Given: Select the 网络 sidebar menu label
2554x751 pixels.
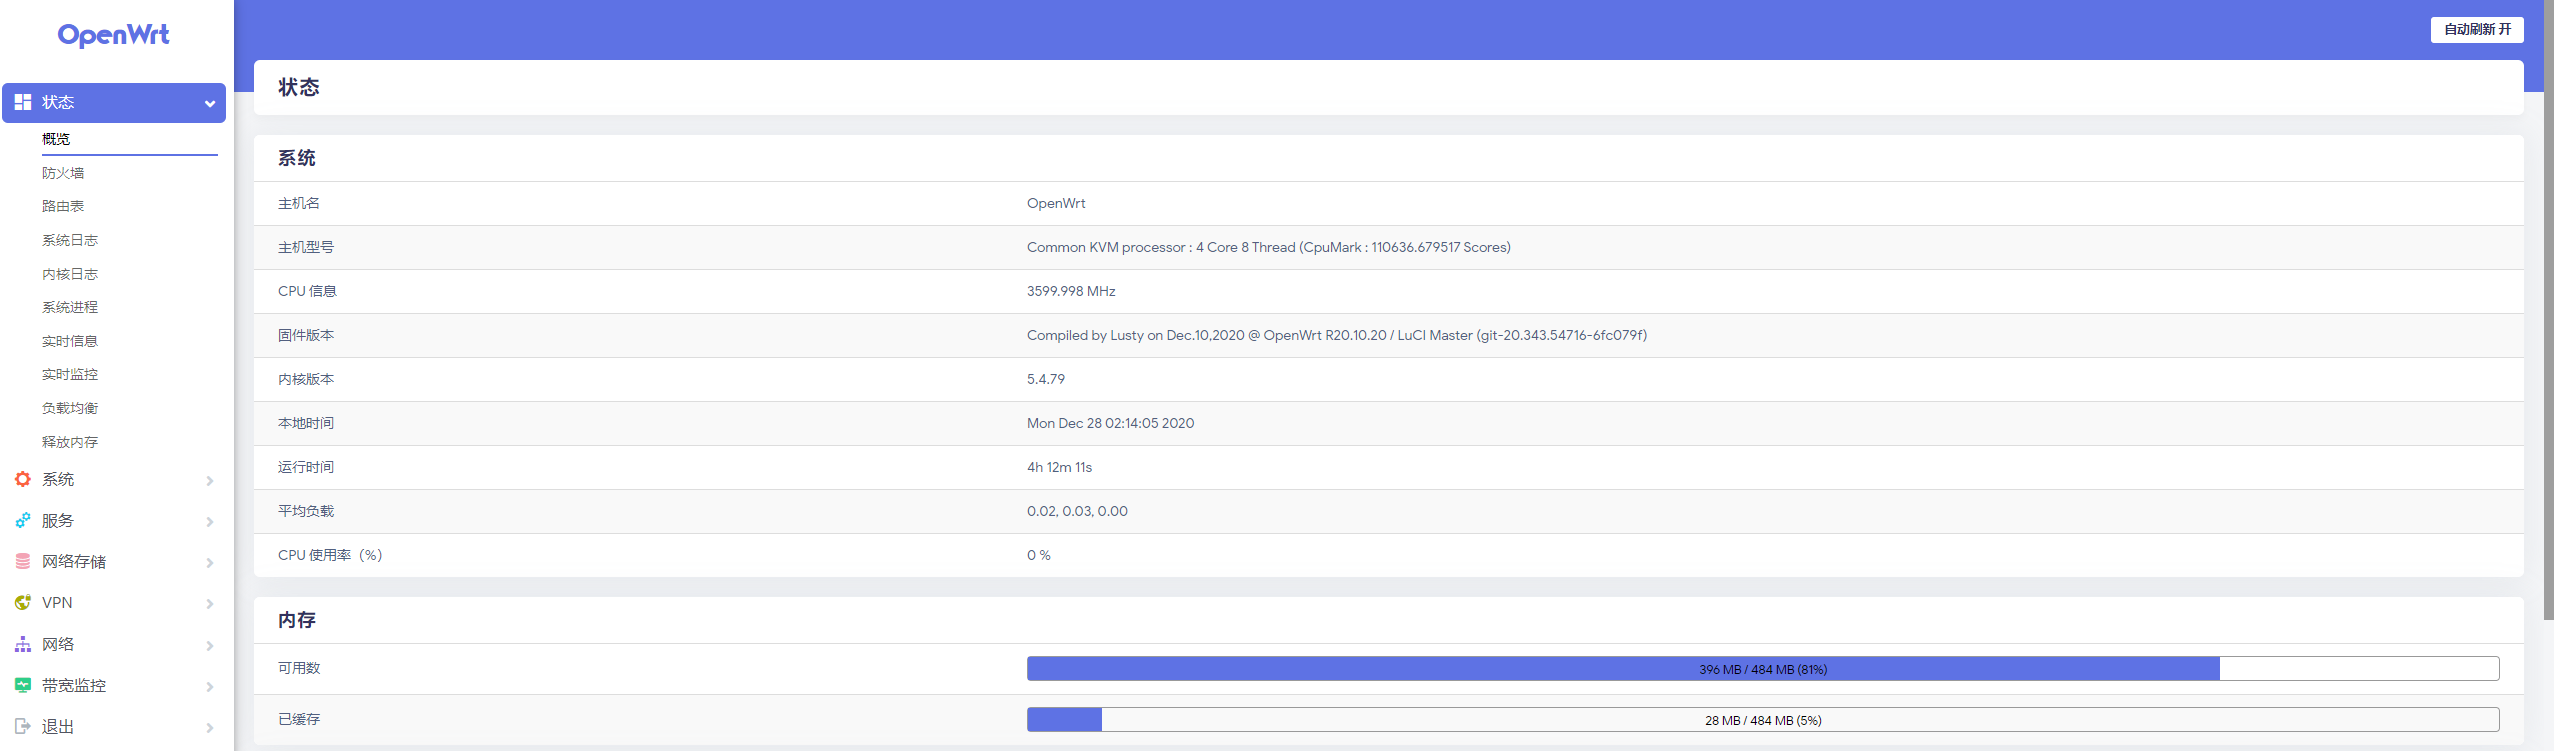Looking at the screenshot, I should [58, 644].
